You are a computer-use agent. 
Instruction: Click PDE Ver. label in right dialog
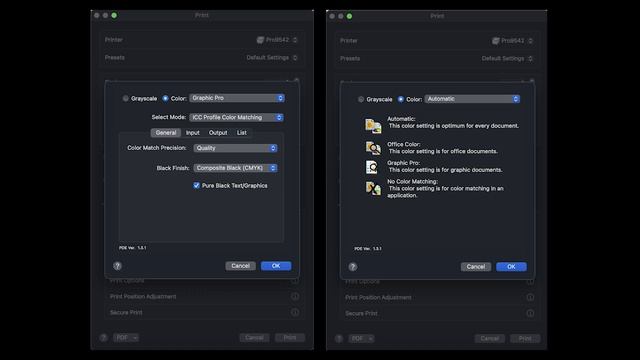[368, 249]
